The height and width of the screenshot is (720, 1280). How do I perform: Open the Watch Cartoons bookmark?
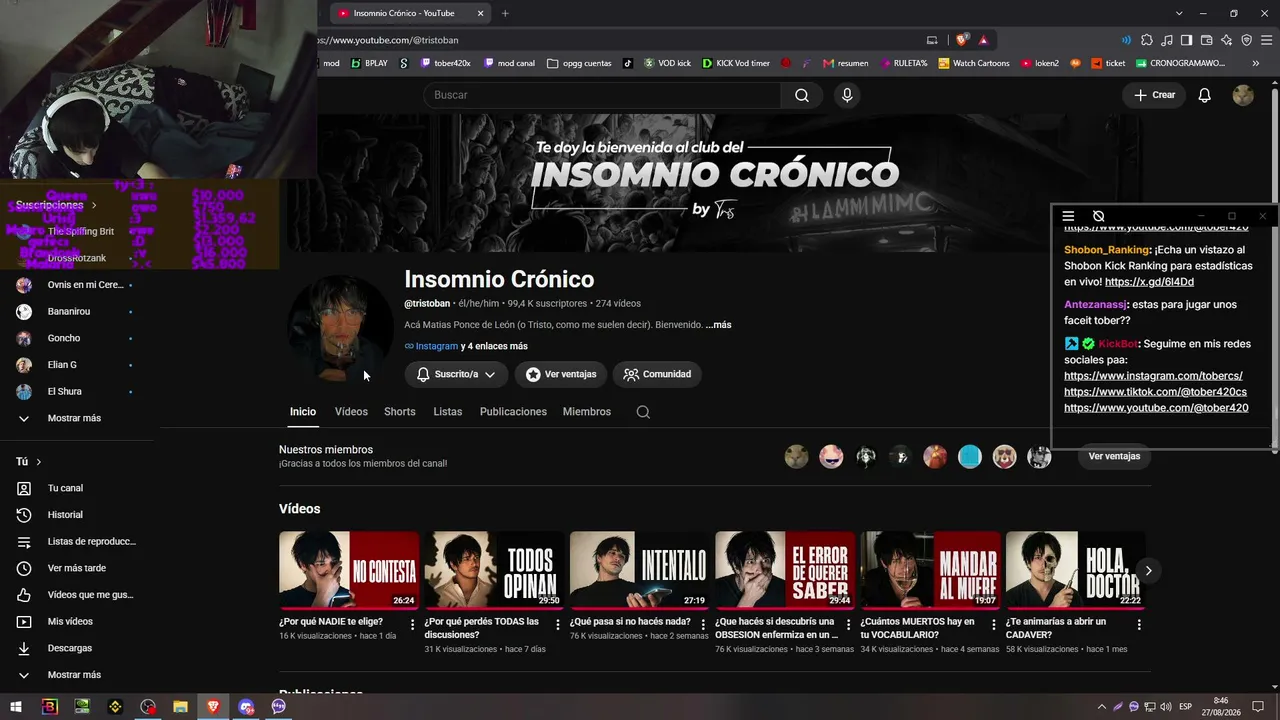(972, 63)
